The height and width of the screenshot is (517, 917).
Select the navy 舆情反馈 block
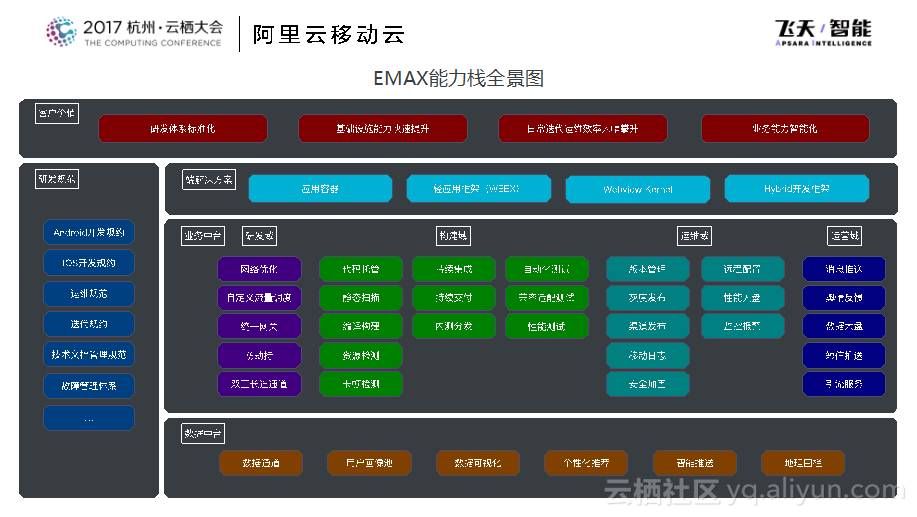point(844,298)
